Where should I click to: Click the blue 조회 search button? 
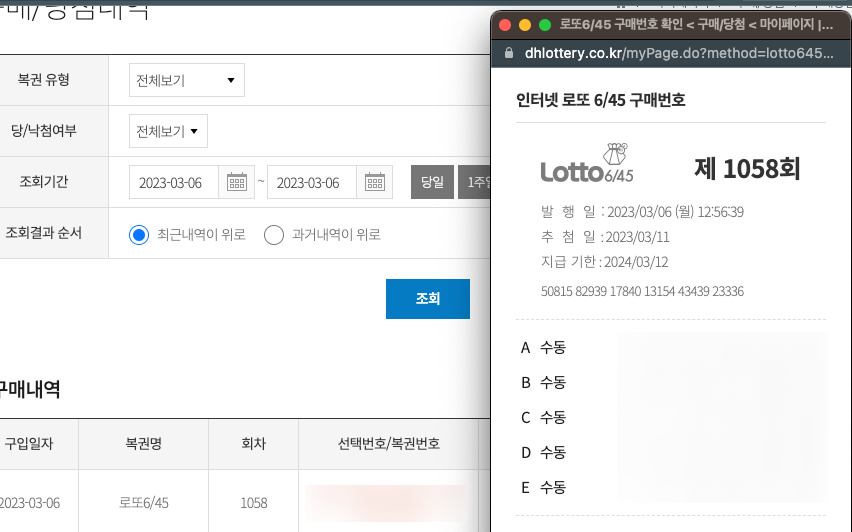[x=428, y=299]
